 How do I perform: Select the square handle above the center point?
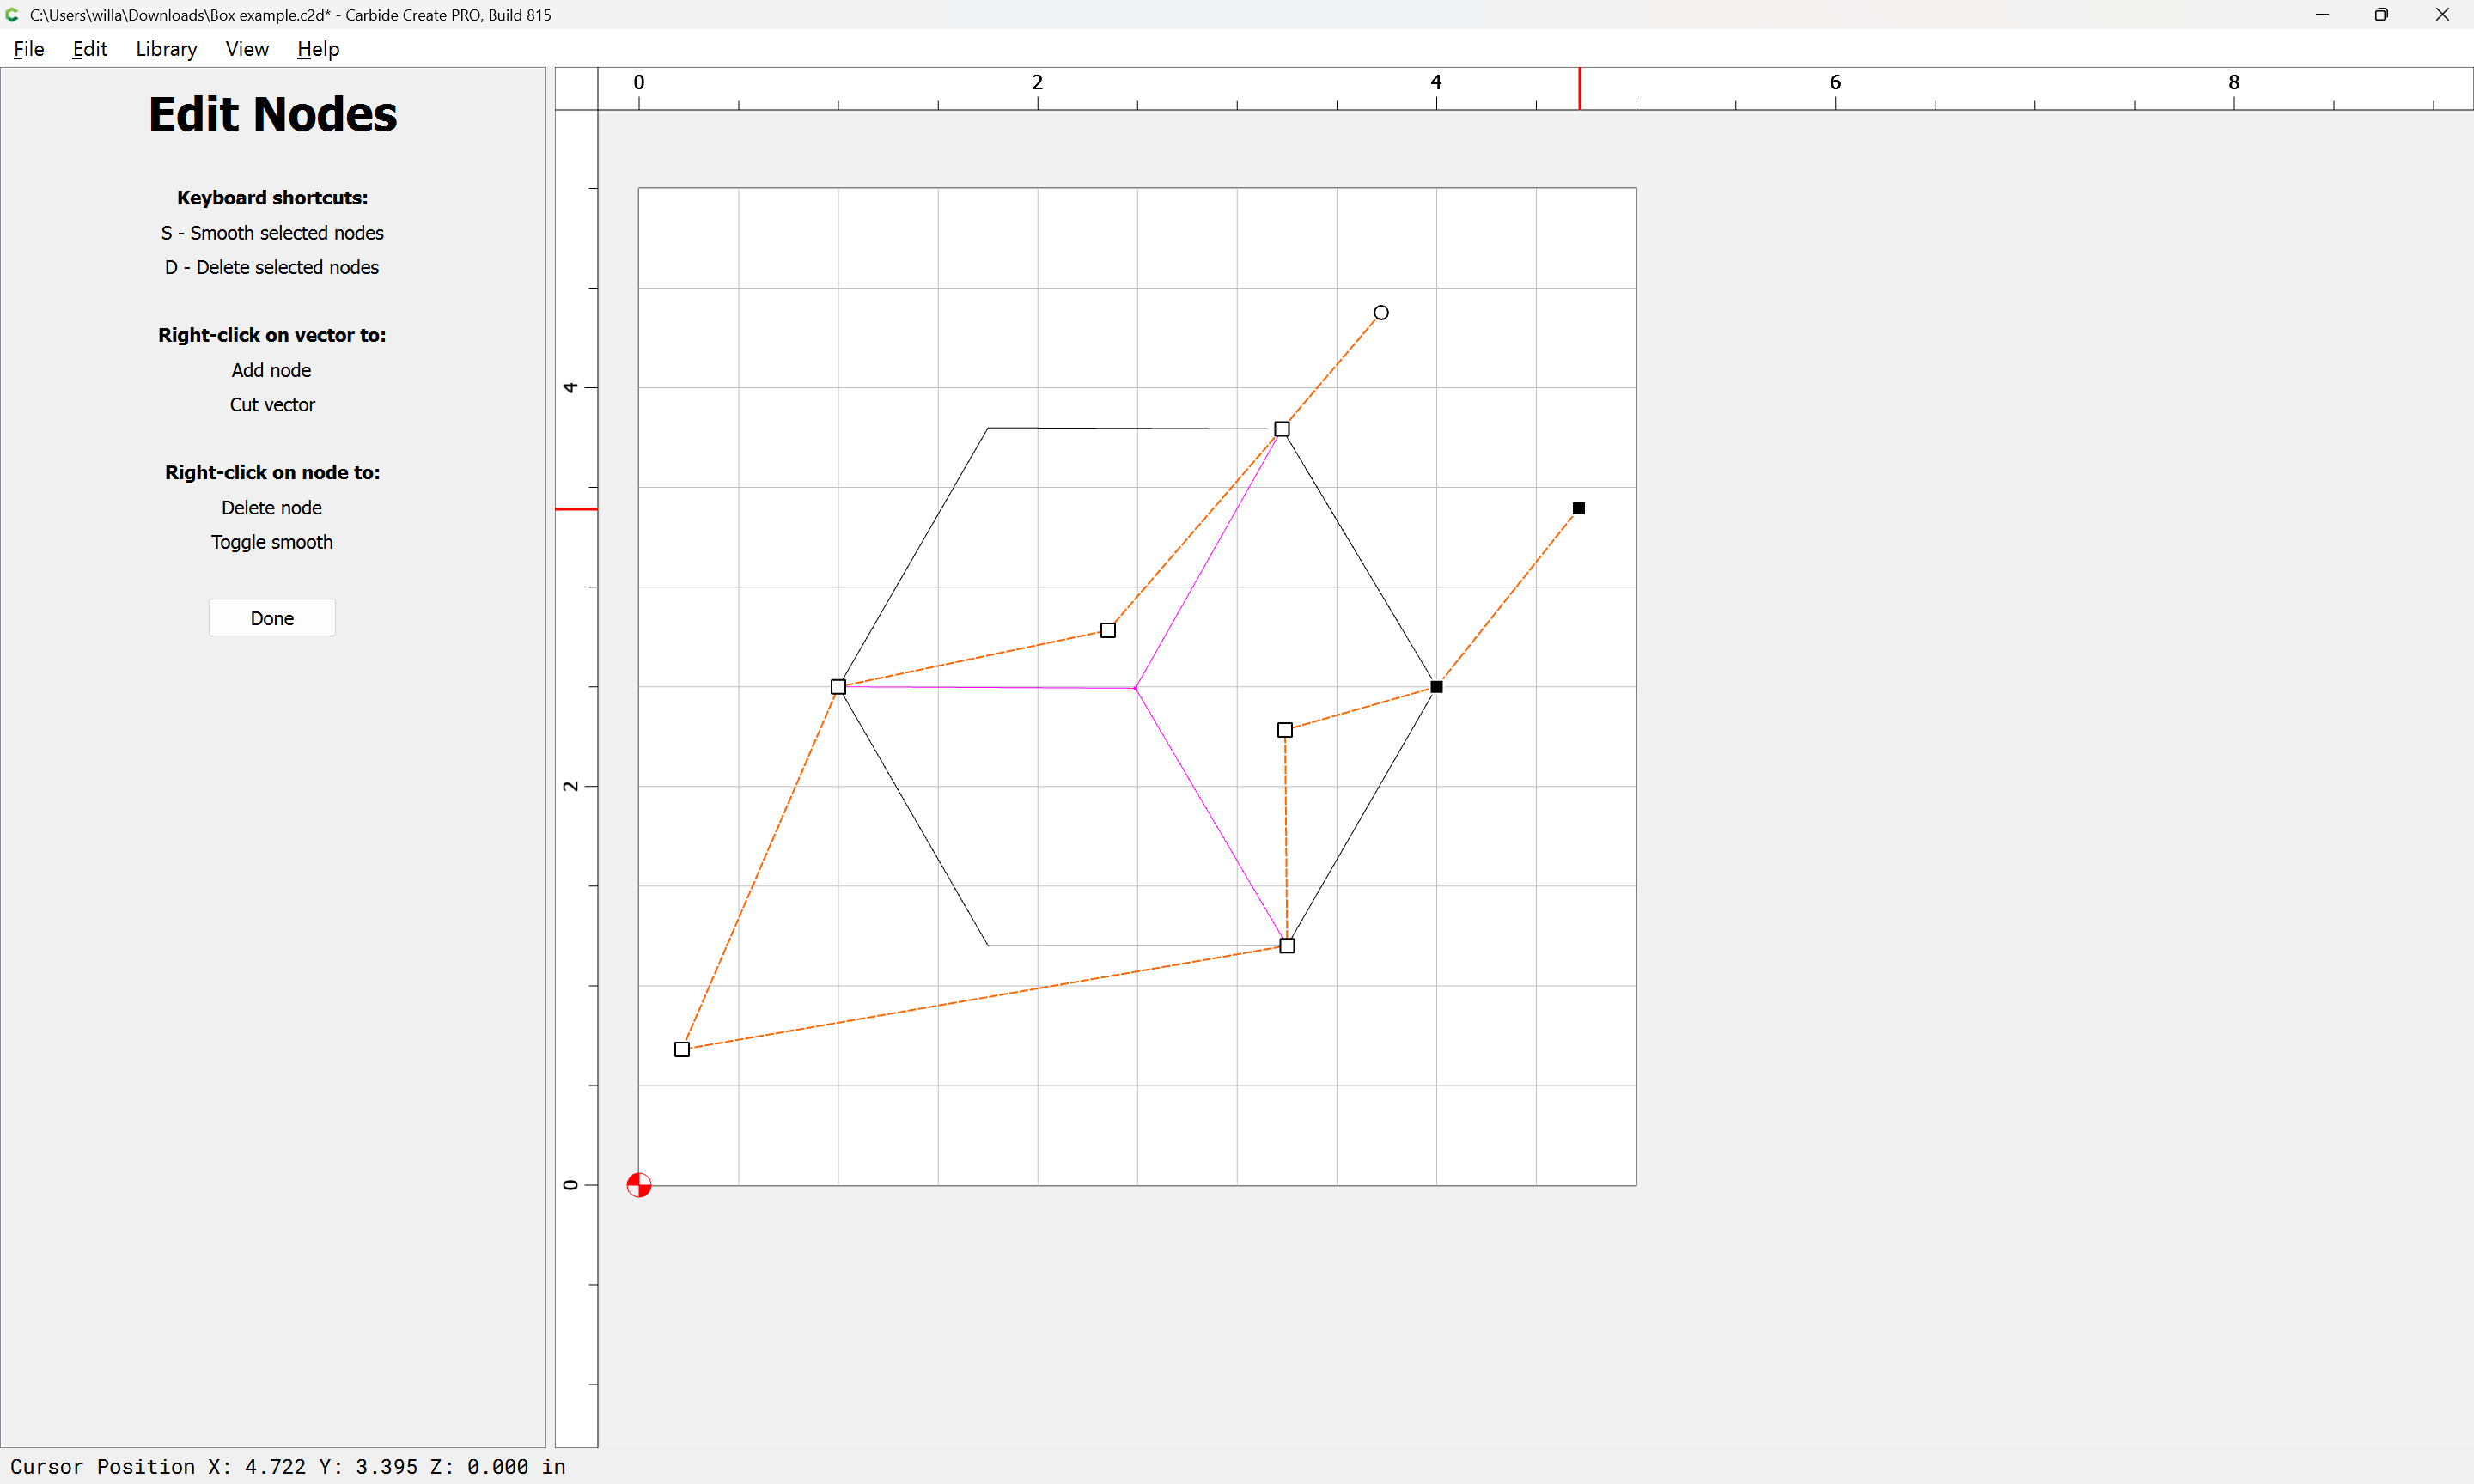[1108, 630]
